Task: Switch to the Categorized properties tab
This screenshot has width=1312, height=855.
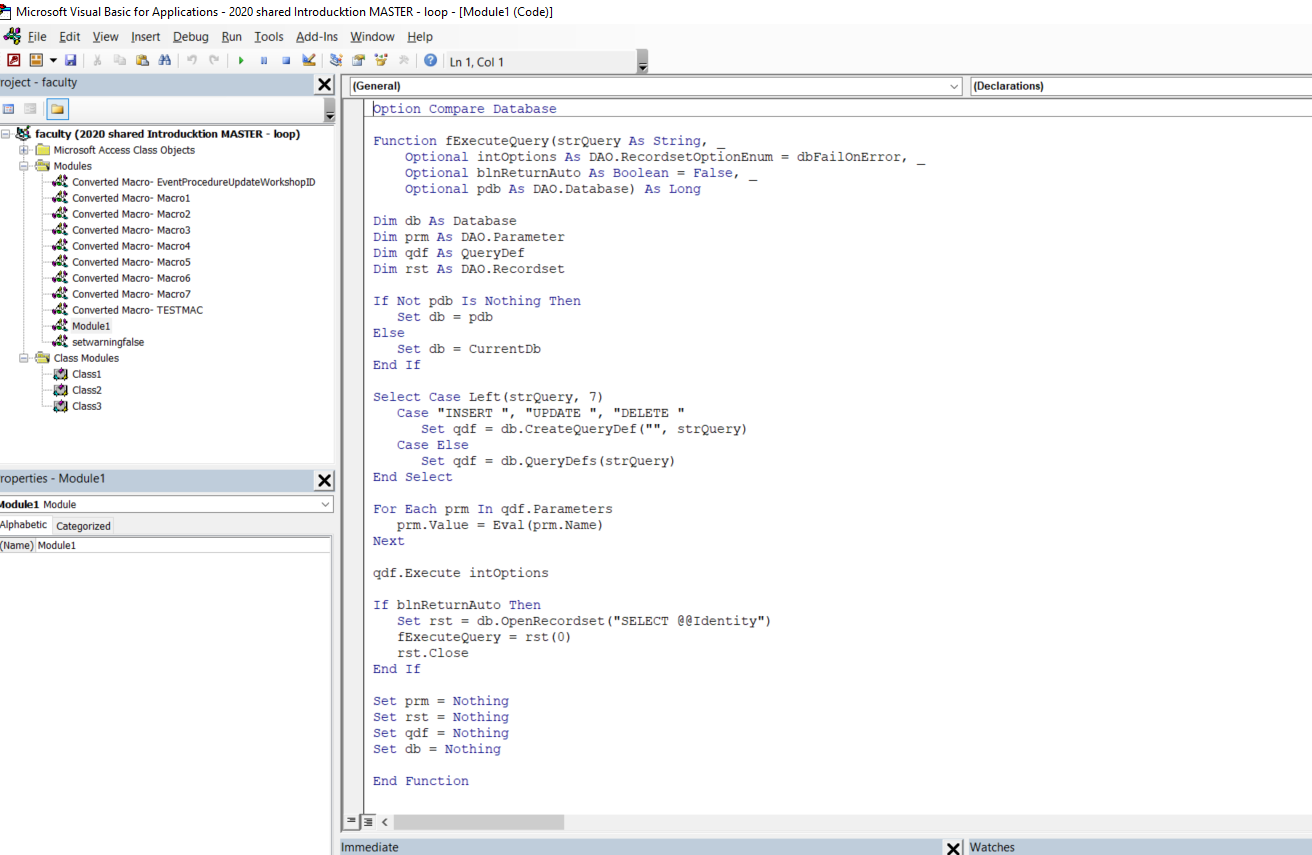Action: pos(83,526)
